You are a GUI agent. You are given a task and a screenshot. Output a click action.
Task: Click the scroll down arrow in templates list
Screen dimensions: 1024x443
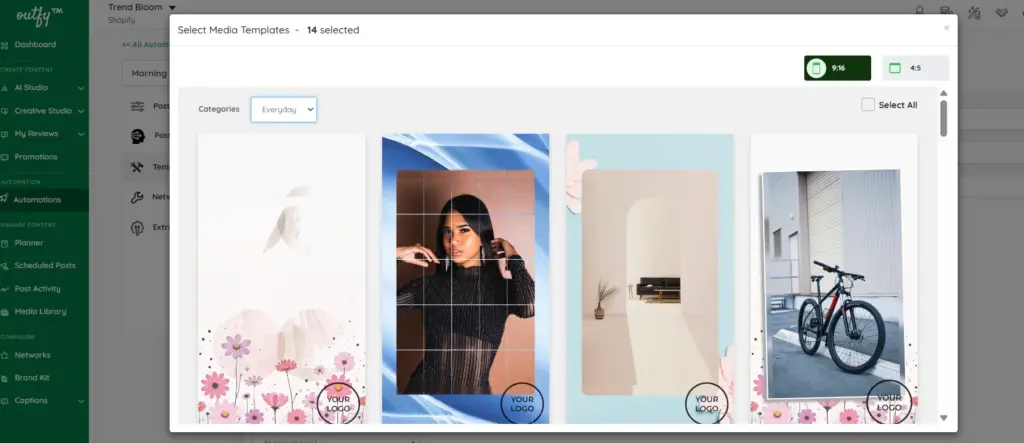pyautogui.click(x=943, y=418)
